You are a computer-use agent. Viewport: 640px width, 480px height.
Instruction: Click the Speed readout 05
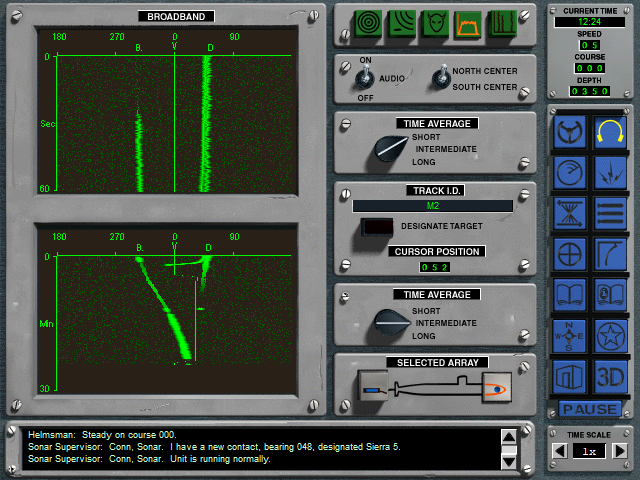click(589, 45)
